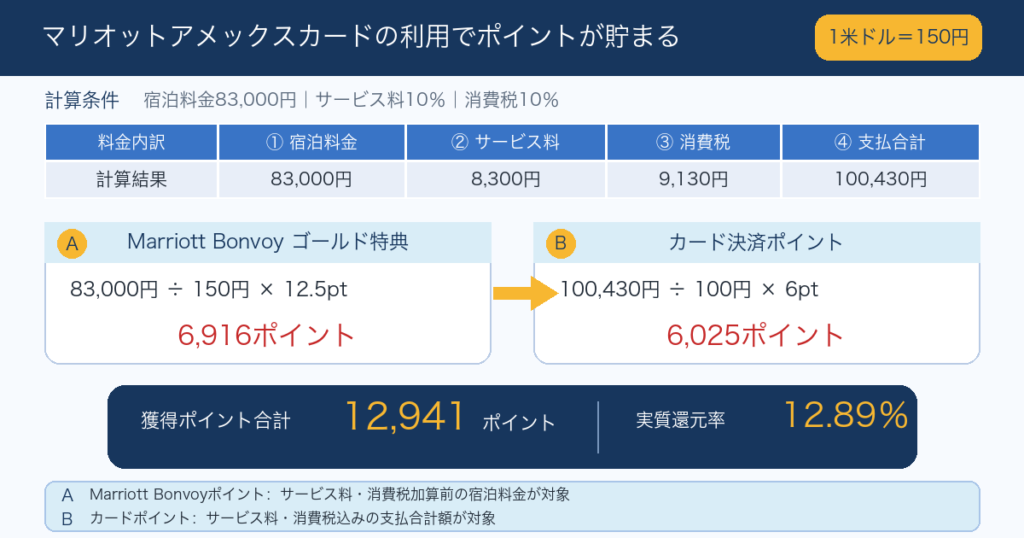Click the "カード決済ポイント" heading
1024x538 pixels.
(x=756, y=242)
